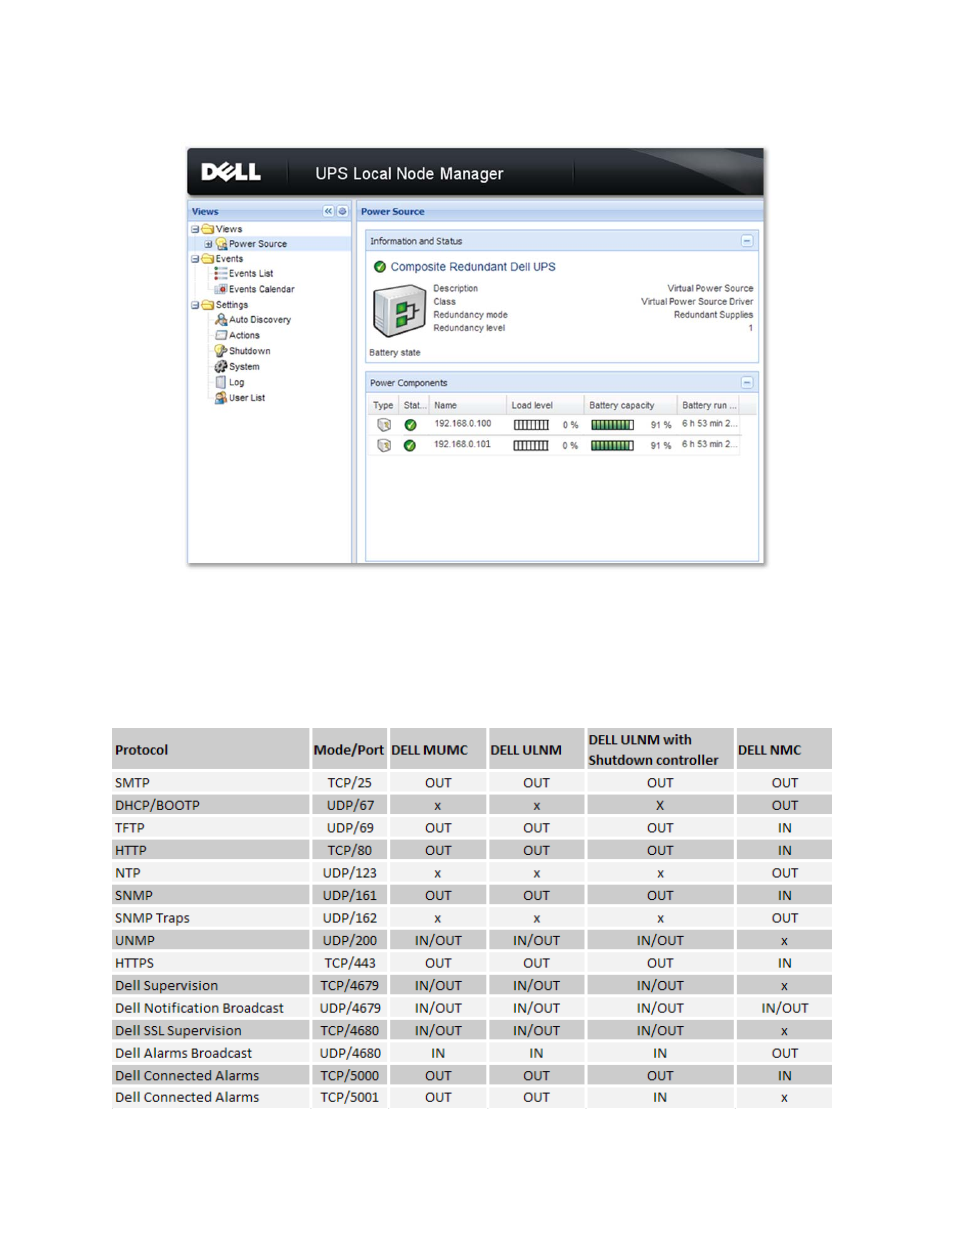Open the Log page
Viewport: 954px width, 1235px height.
click(236, 382)
